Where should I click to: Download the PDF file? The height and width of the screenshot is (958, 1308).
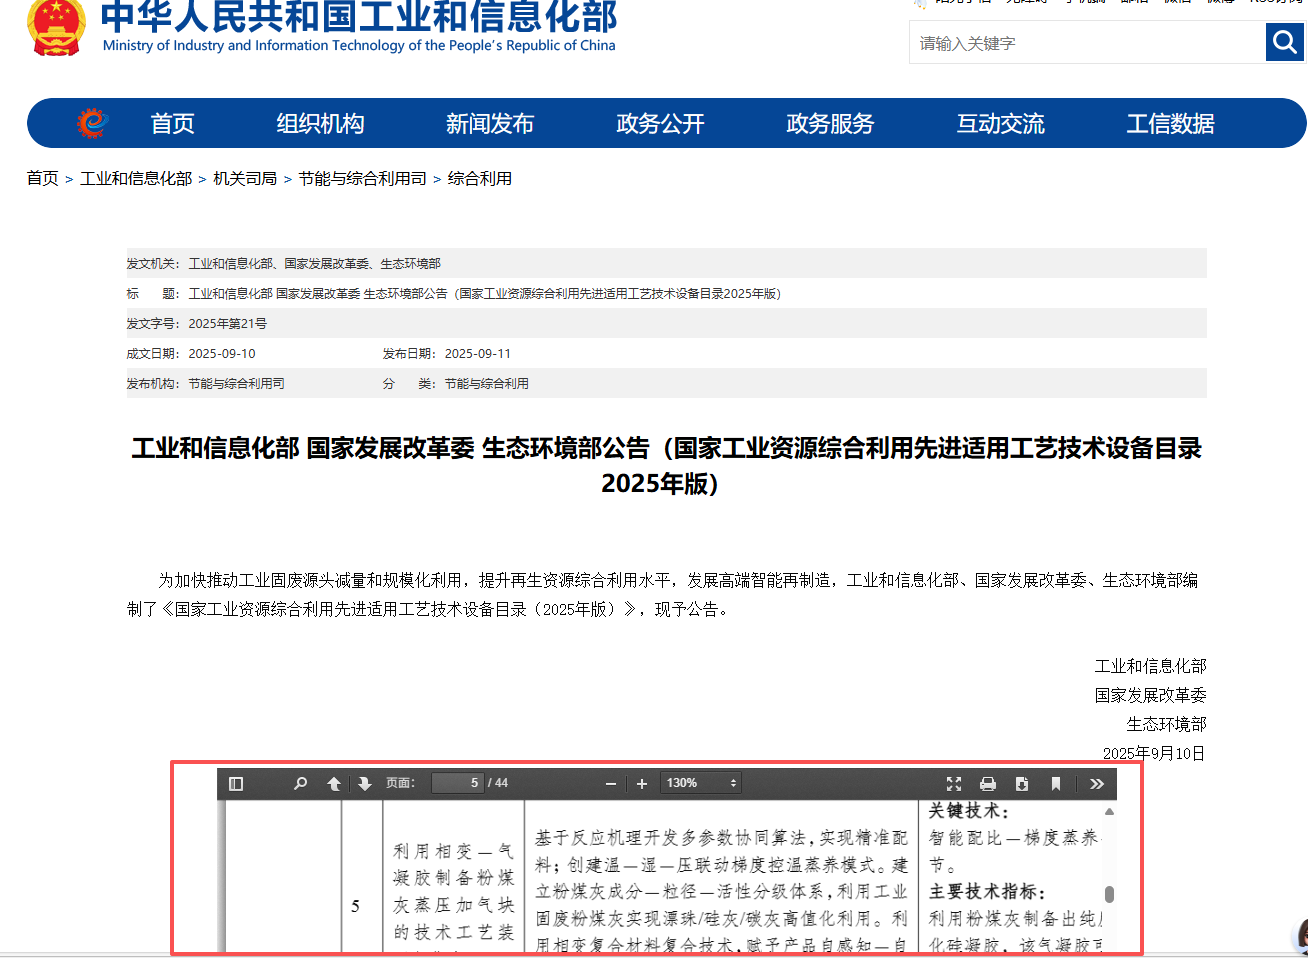(x=1021, y=784)
